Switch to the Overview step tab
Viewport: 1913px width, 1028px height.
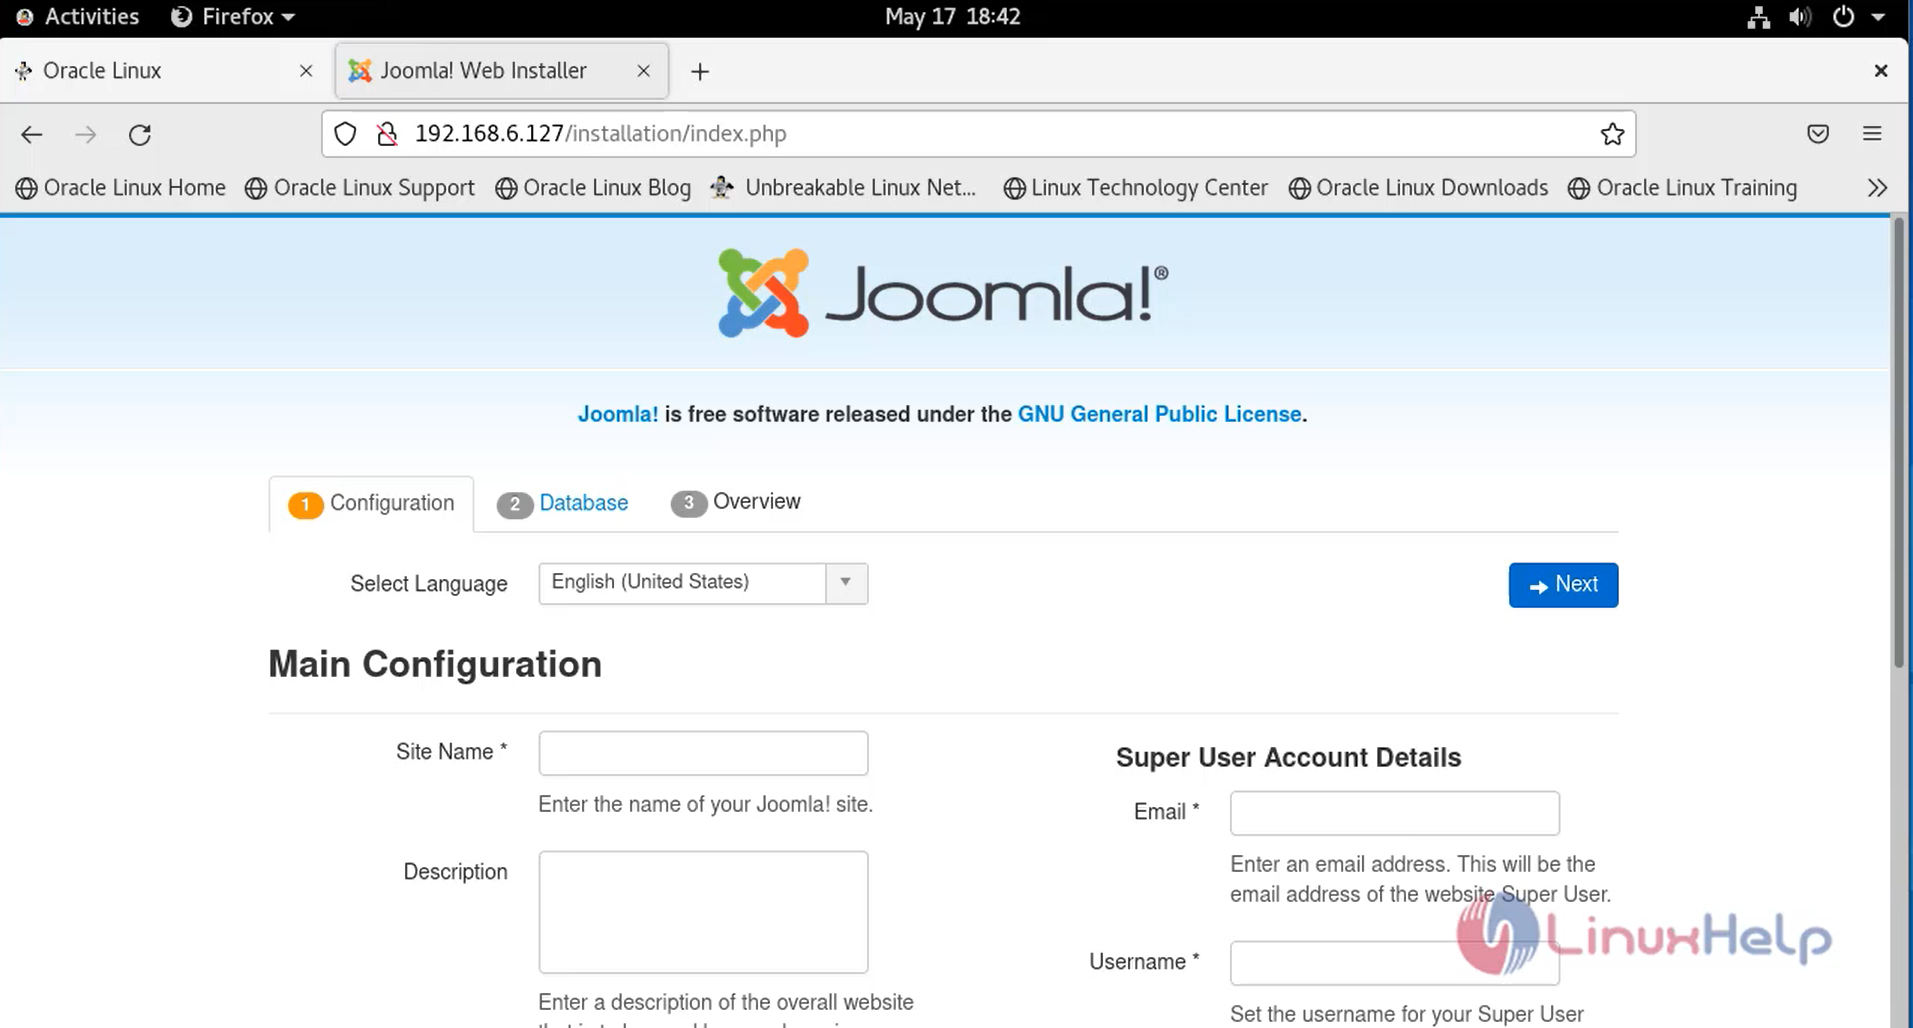click(x=736, y=502)
